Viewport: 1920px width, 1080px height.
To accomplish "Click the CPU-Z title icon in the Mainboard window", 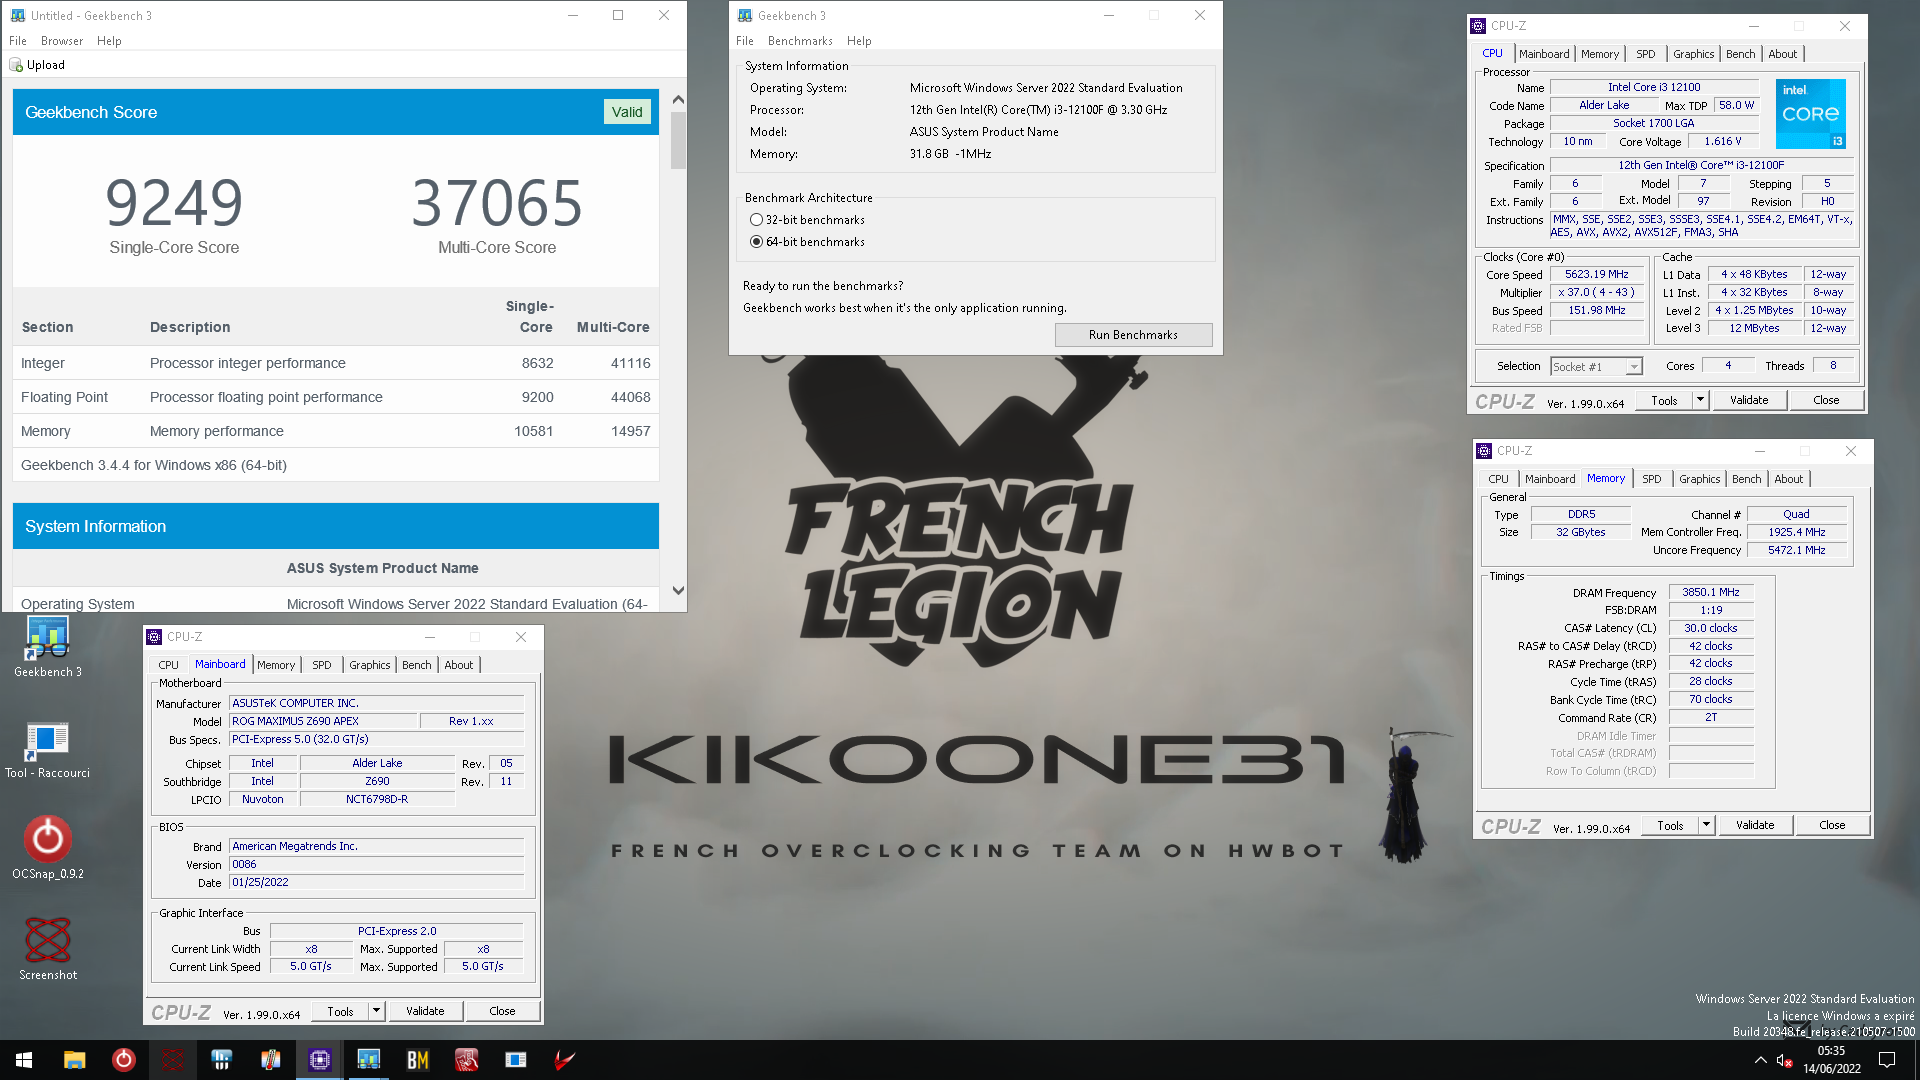I will tap(154, 637).
